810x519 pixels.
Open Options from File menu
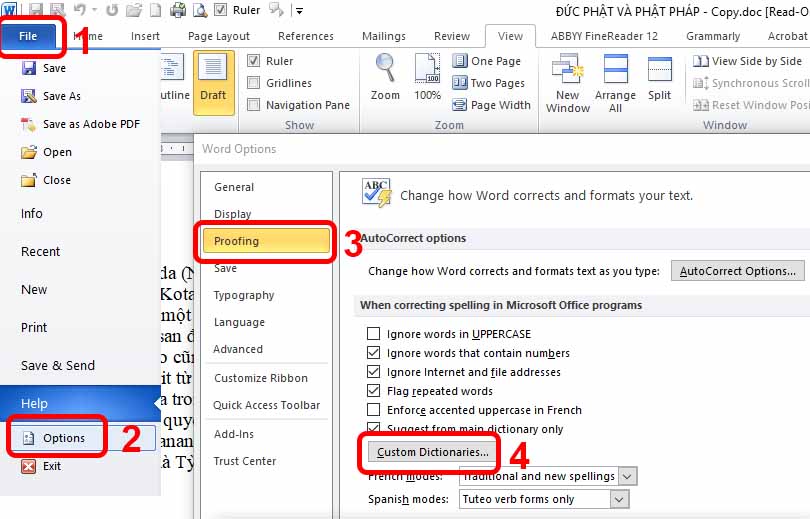(83, 438)
